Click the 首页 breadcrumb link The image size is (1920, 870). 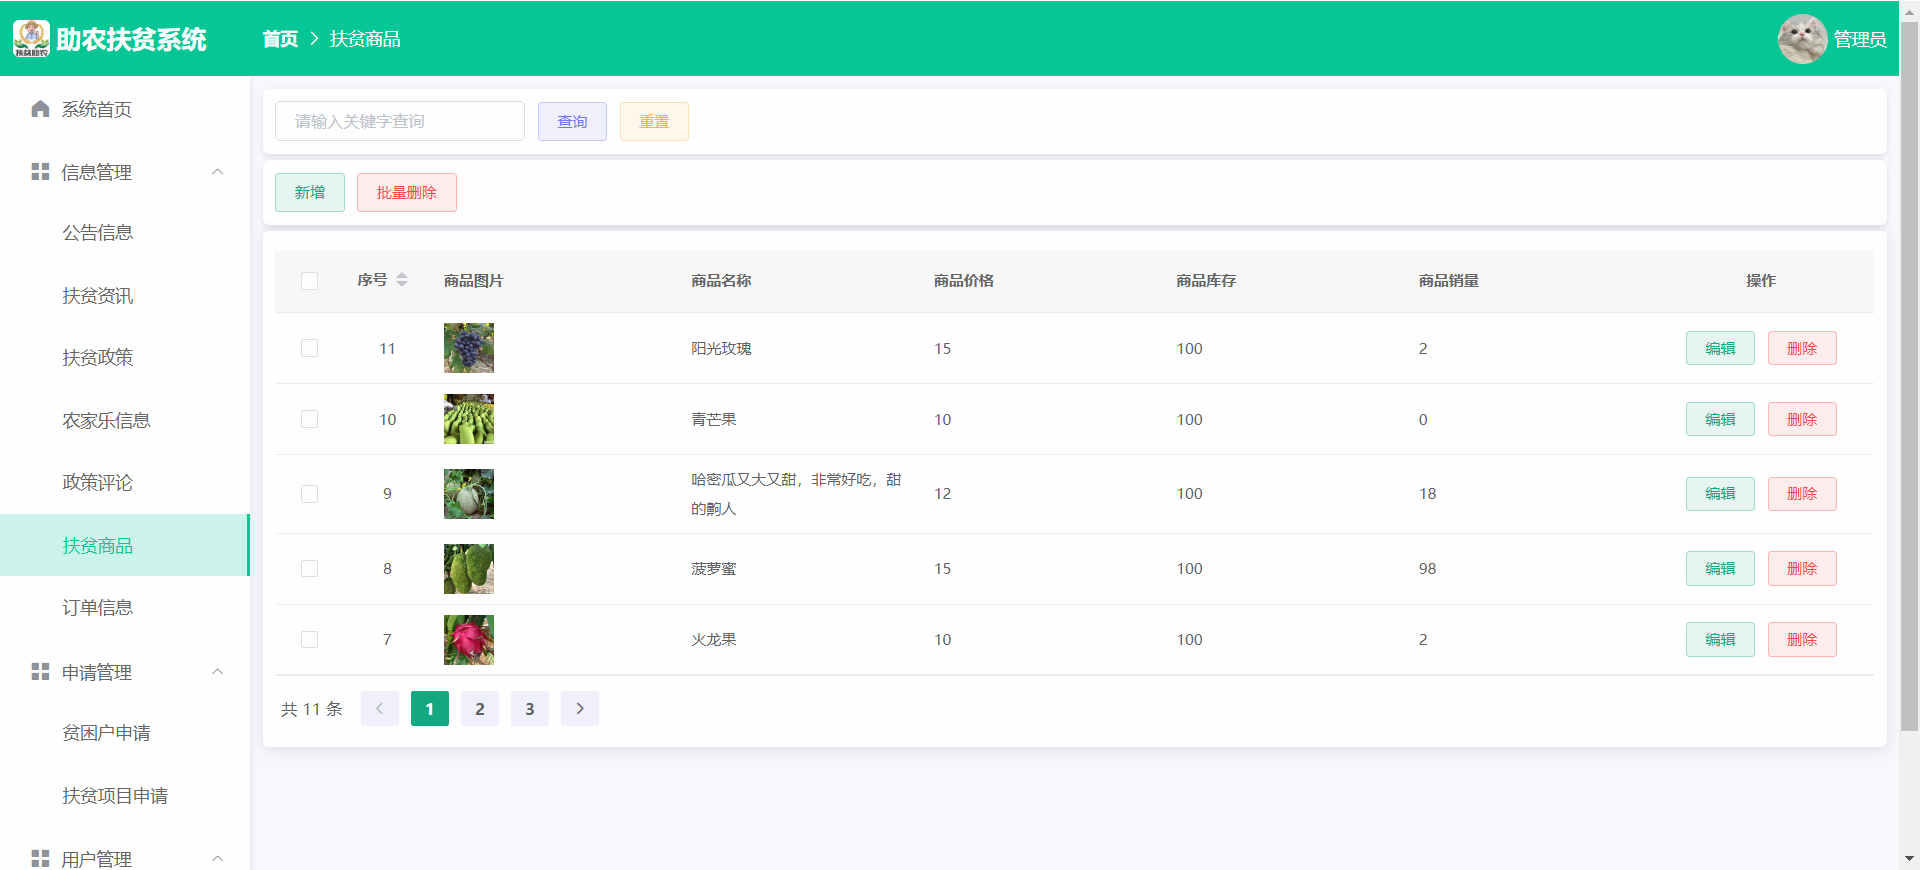280,39
